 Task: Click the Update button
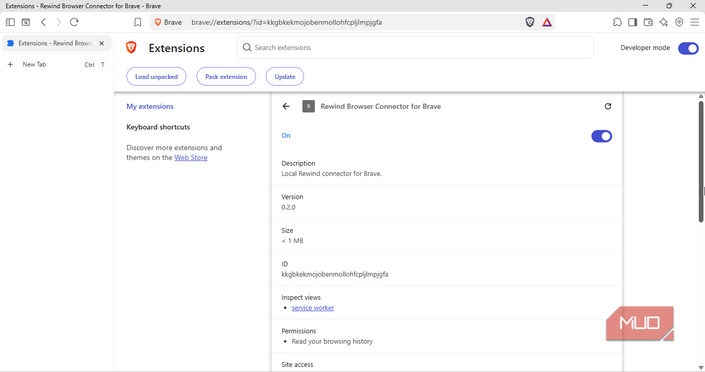(x=285, y=76)
